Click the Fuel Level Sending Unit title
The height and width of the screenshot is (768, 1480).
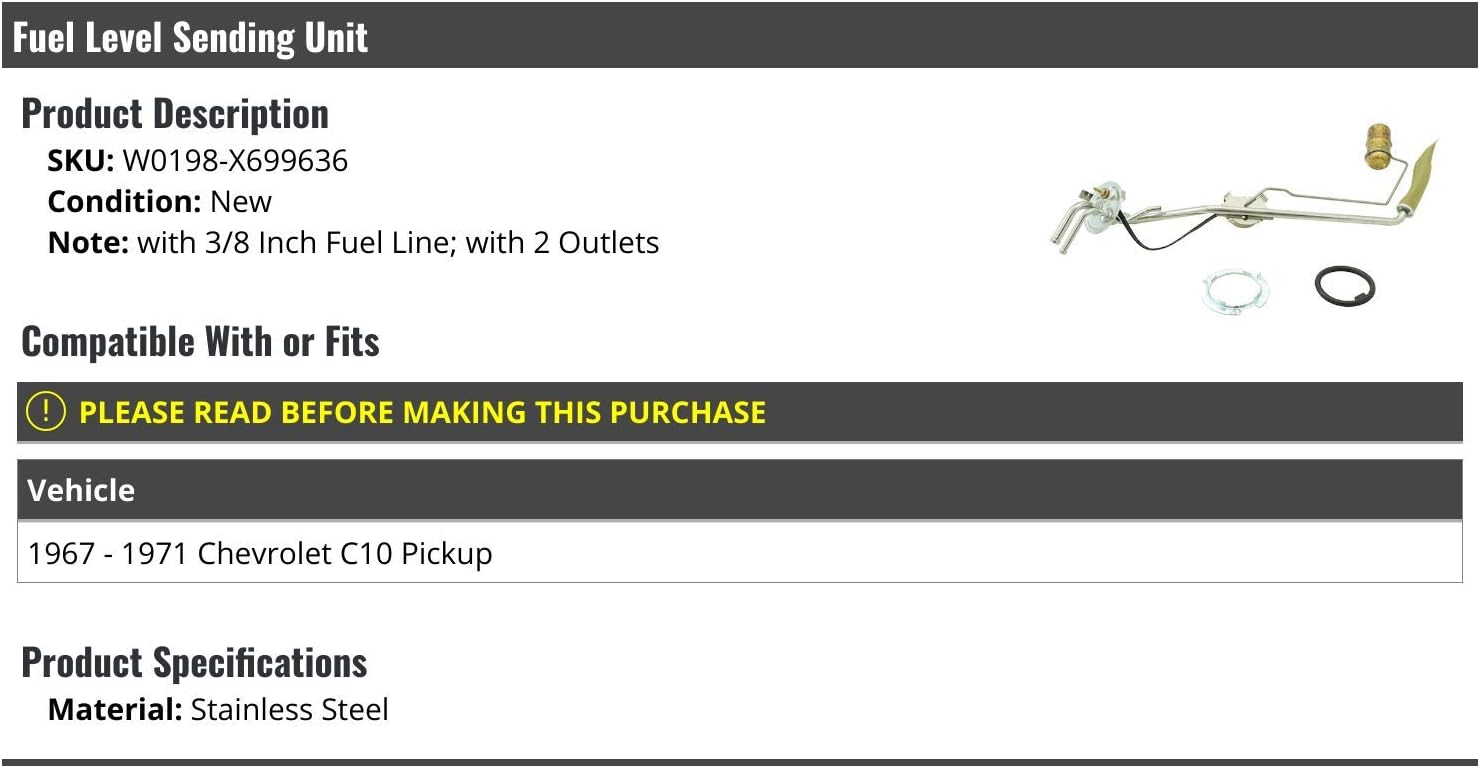click(190, 37)
